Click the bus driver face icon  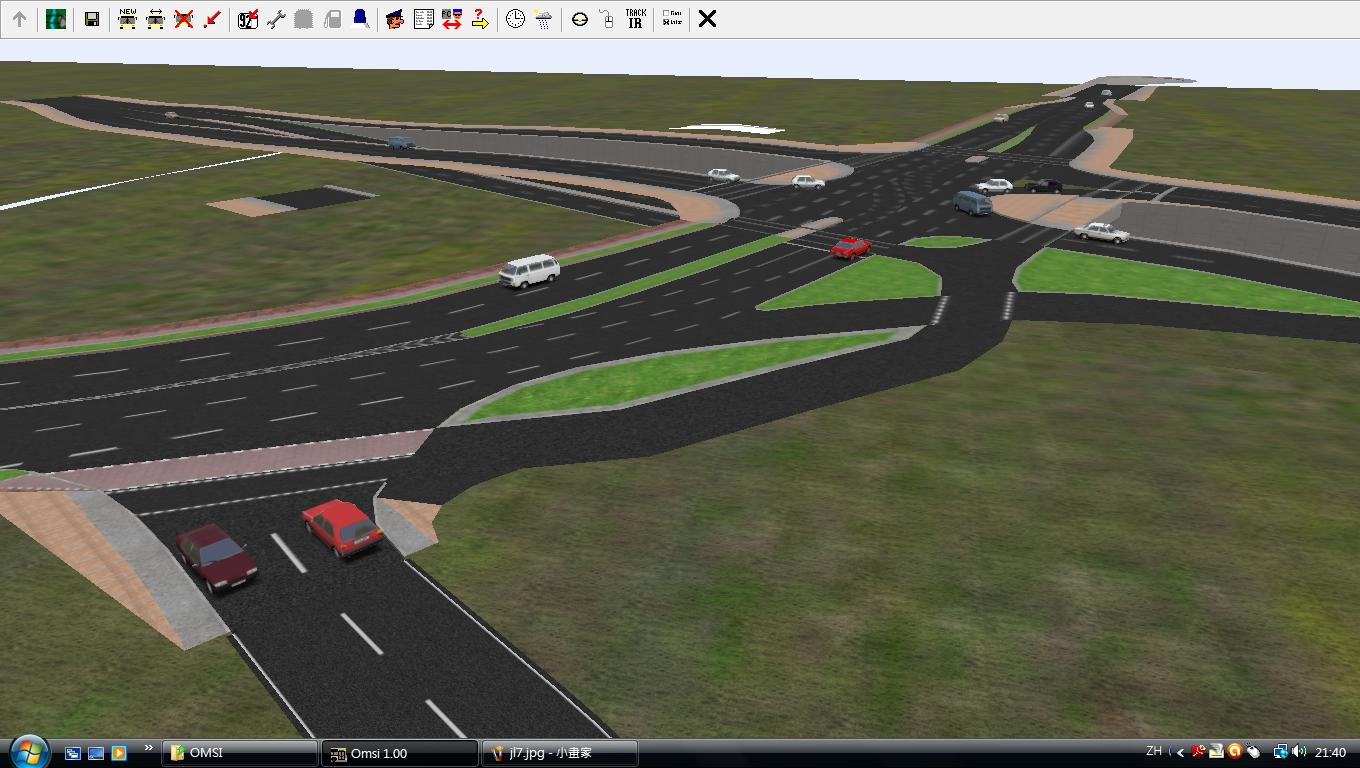(x=395, y=19)
